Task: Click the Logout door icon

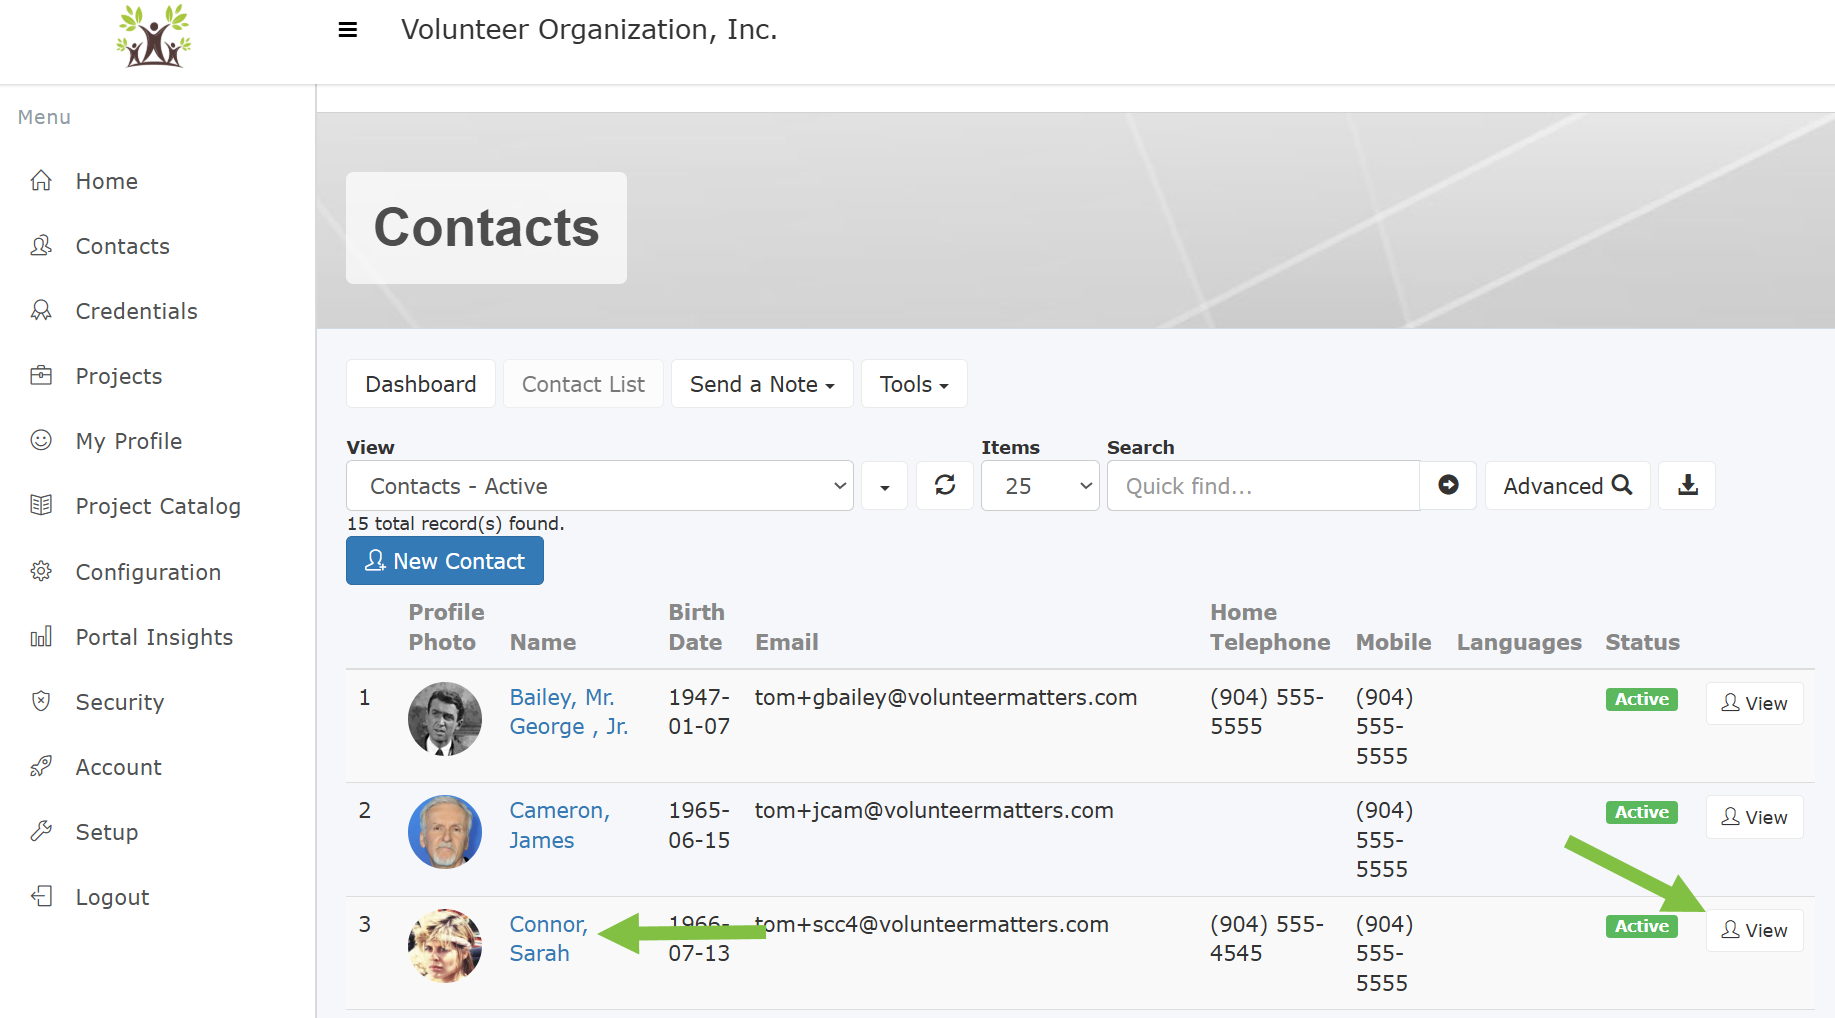Action: pos(41,896)
